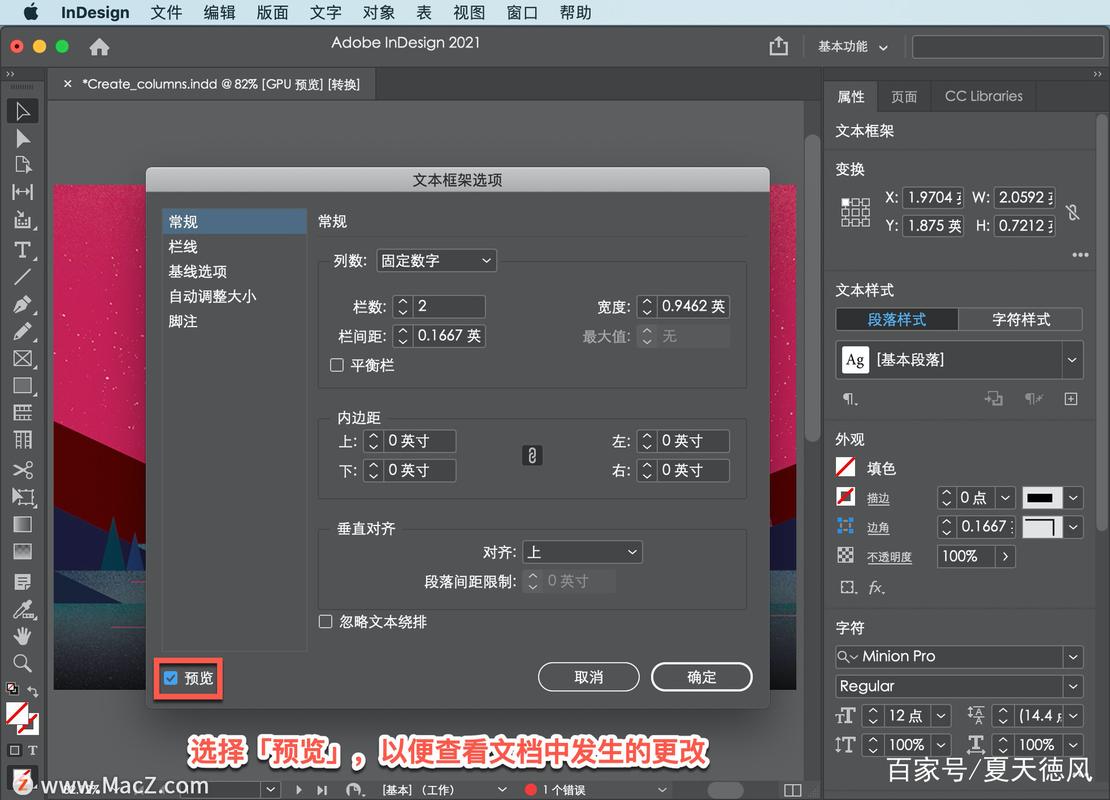Click the 确定 button to confirm
The image size is (1110, 800).
click(701, 677)
